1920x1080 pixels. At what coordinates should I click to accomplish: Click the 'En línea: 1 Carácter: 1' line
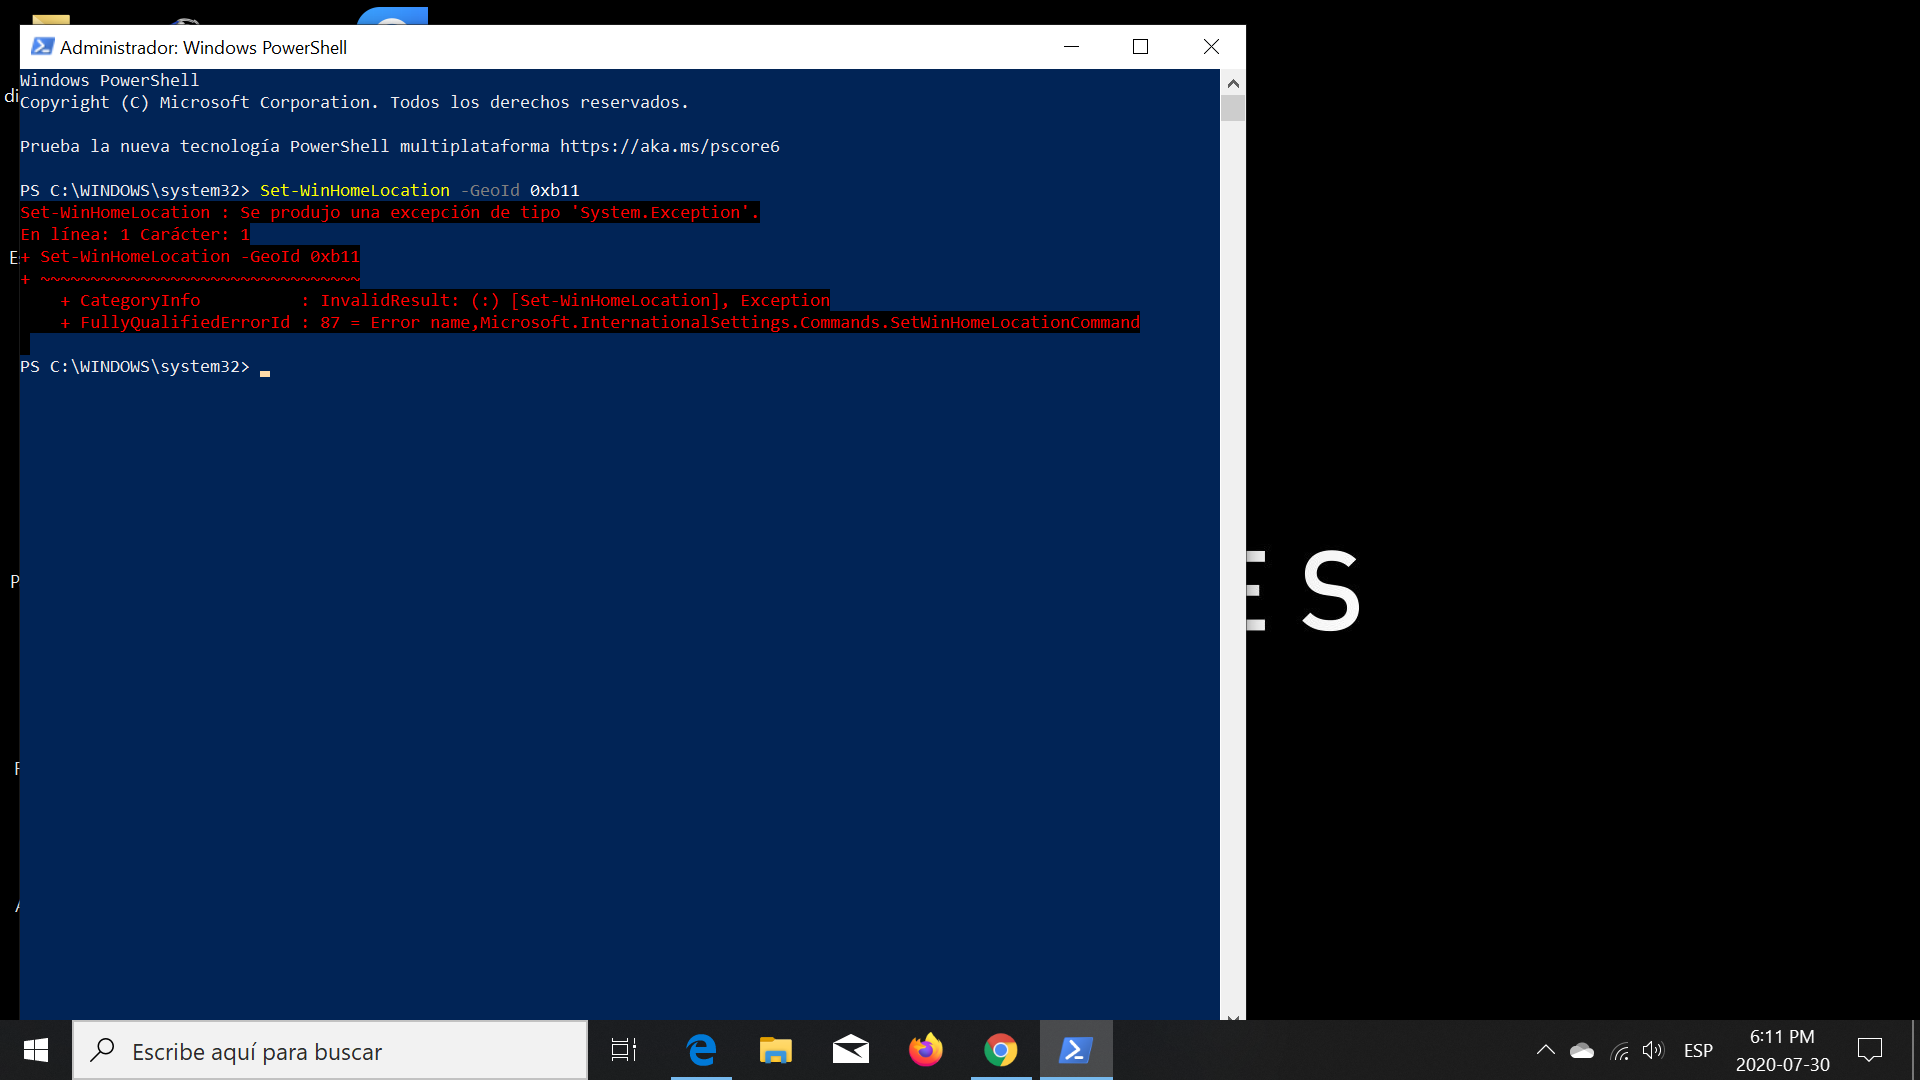[x=135, y=234]
